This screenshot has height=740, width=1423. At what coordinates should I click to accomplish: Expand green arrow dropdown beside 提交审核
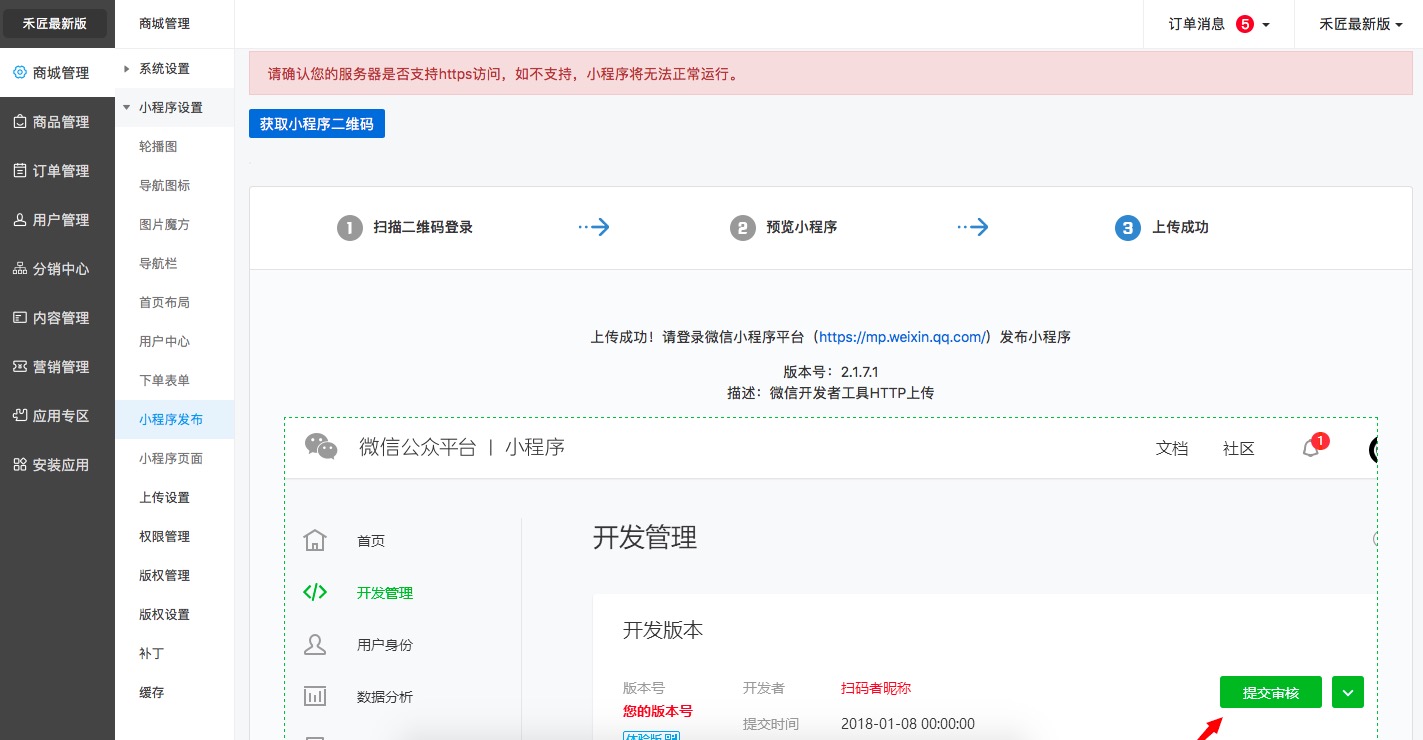1348,692
